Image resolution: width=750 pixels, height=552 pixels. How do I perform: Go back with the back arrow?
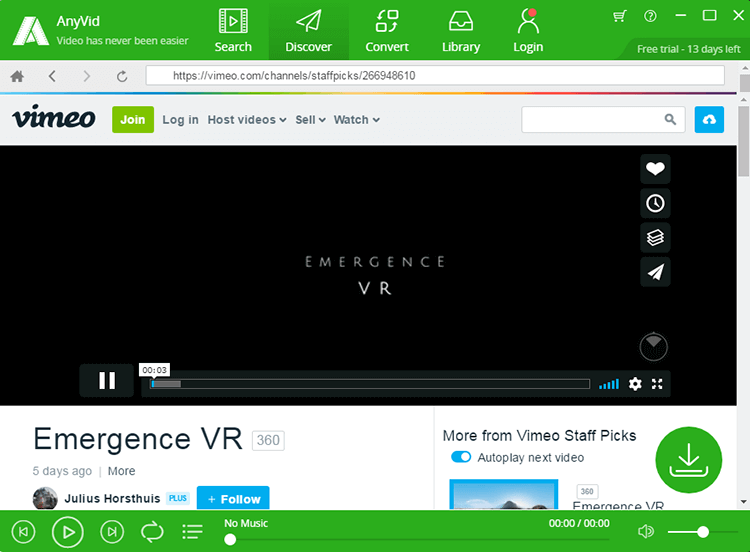[x=52, y=76]
